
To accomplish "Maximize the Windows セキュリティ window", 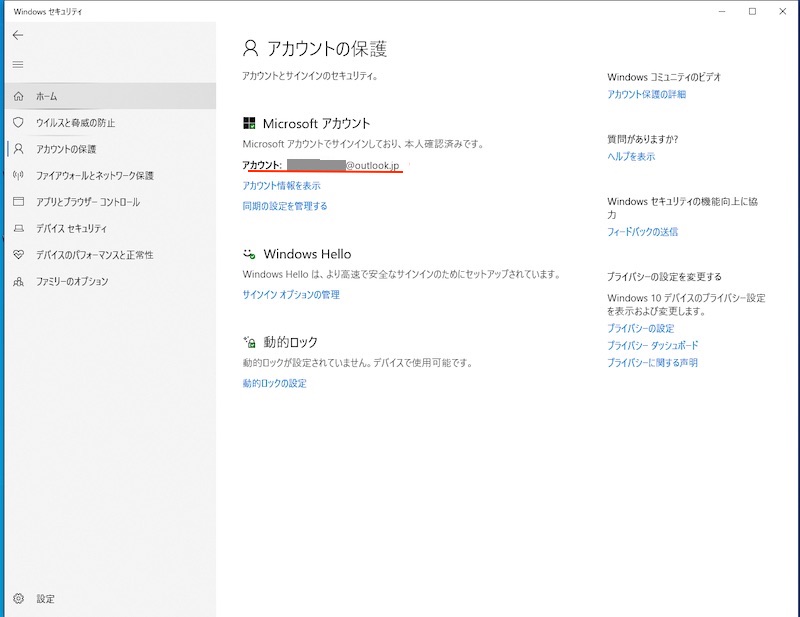I will (752, 11).
